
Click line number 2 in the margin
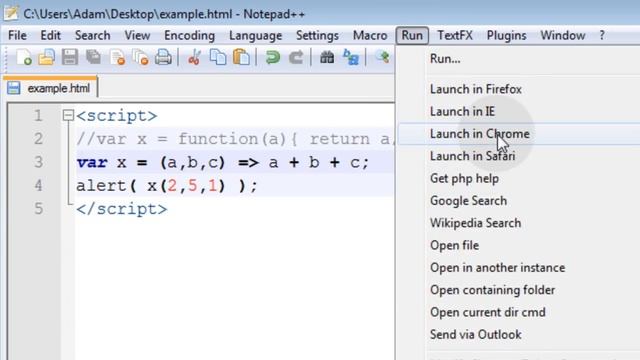[x=38, y=139]
